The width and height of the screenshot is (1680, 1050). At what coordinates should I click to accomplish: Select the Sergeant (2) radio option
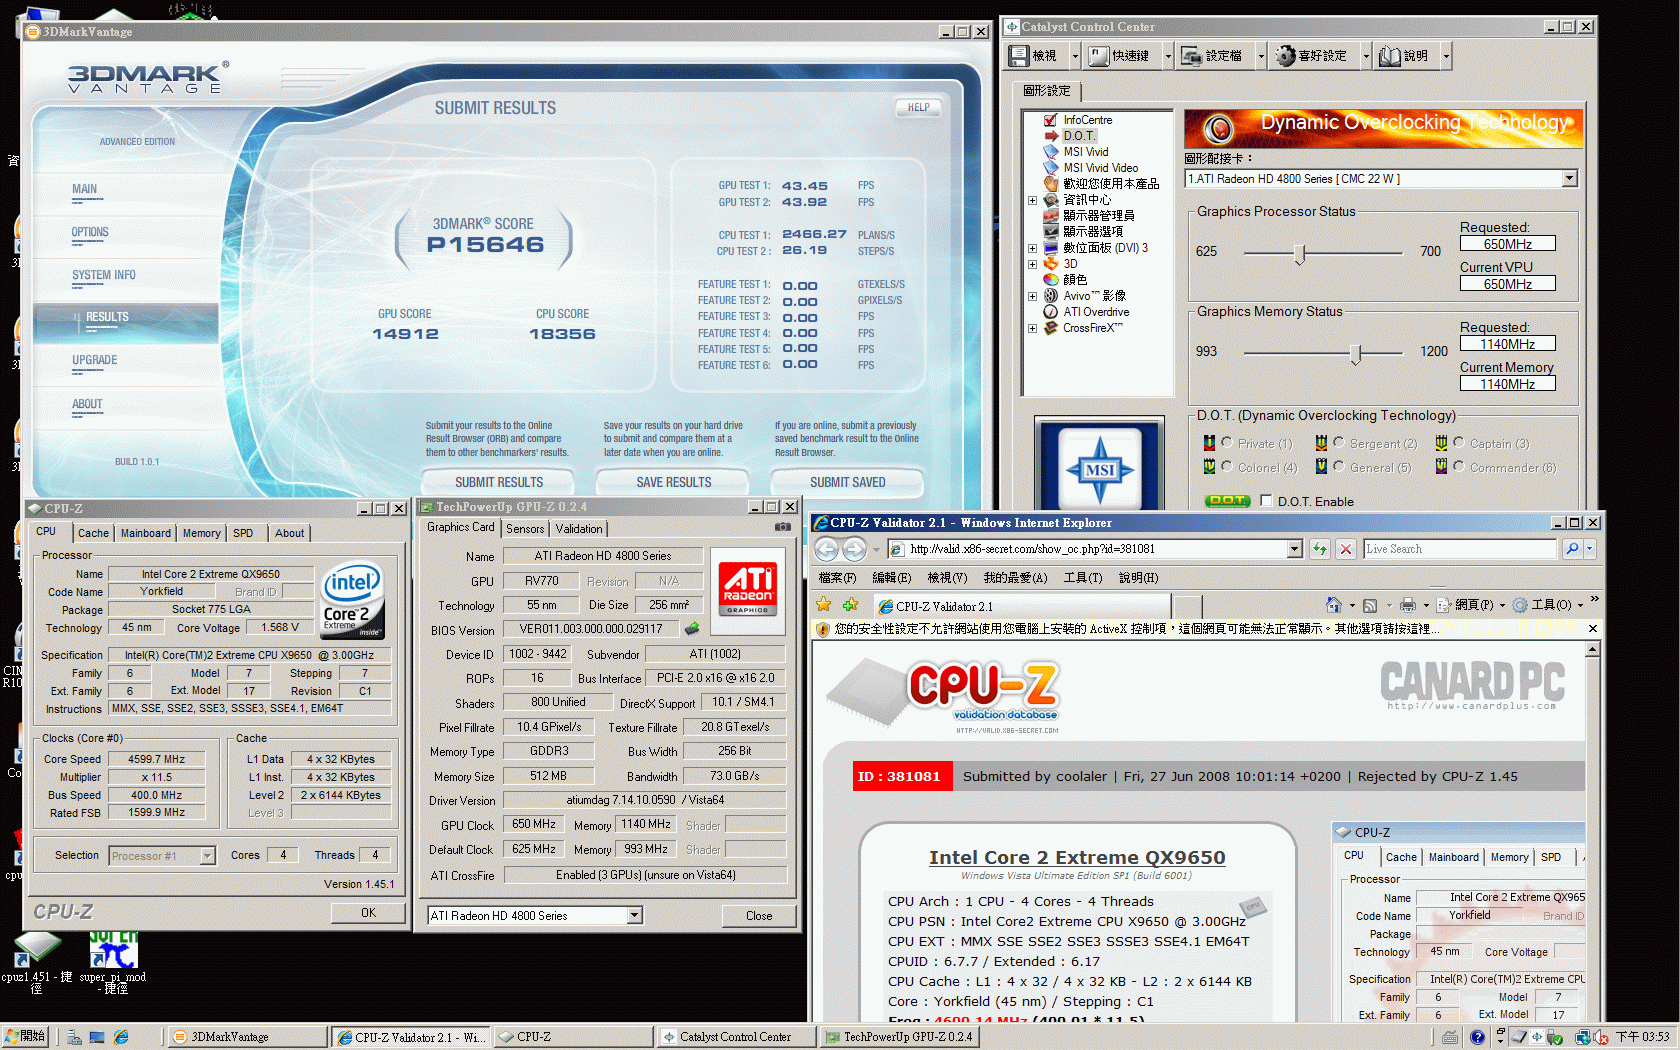click(1338, 442)
